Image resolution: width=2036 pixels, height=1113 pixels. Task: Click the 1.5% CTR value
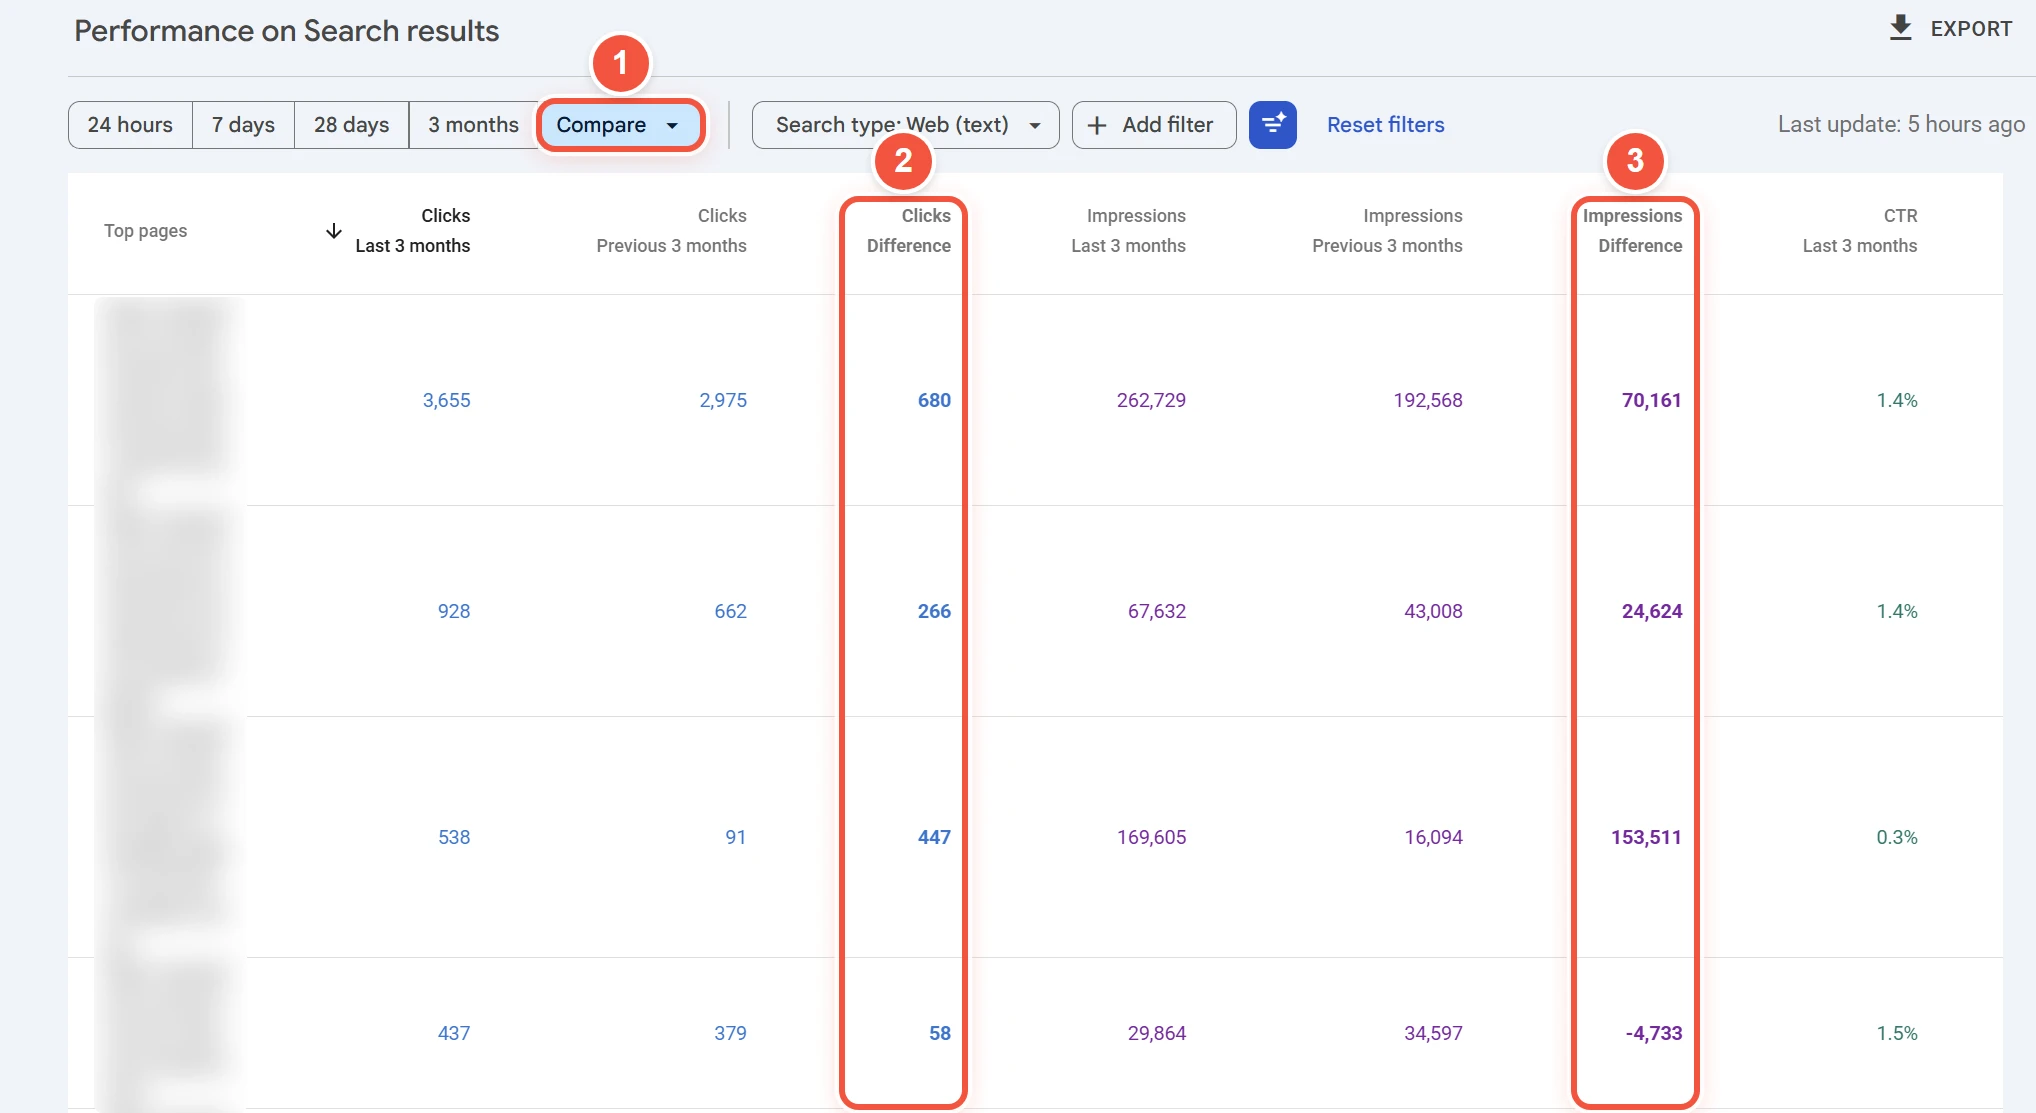click(1897, 1033)
